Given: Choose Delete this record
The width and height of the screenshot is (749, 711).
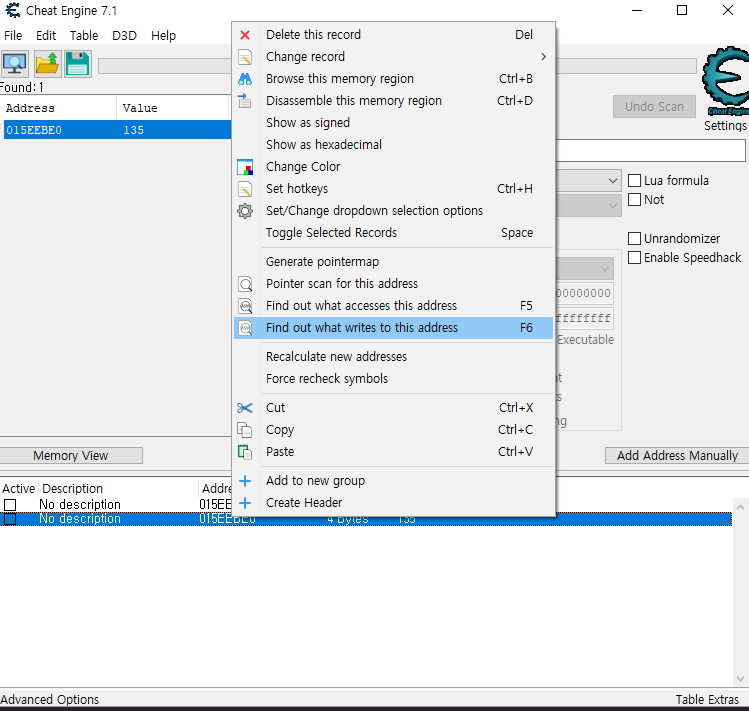Looking at the screenshot, I should pos(394,35).
